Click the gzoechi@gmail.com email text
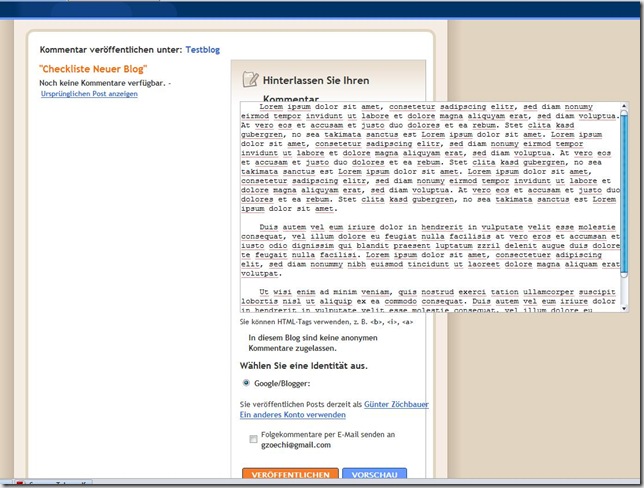 (296, 445)
